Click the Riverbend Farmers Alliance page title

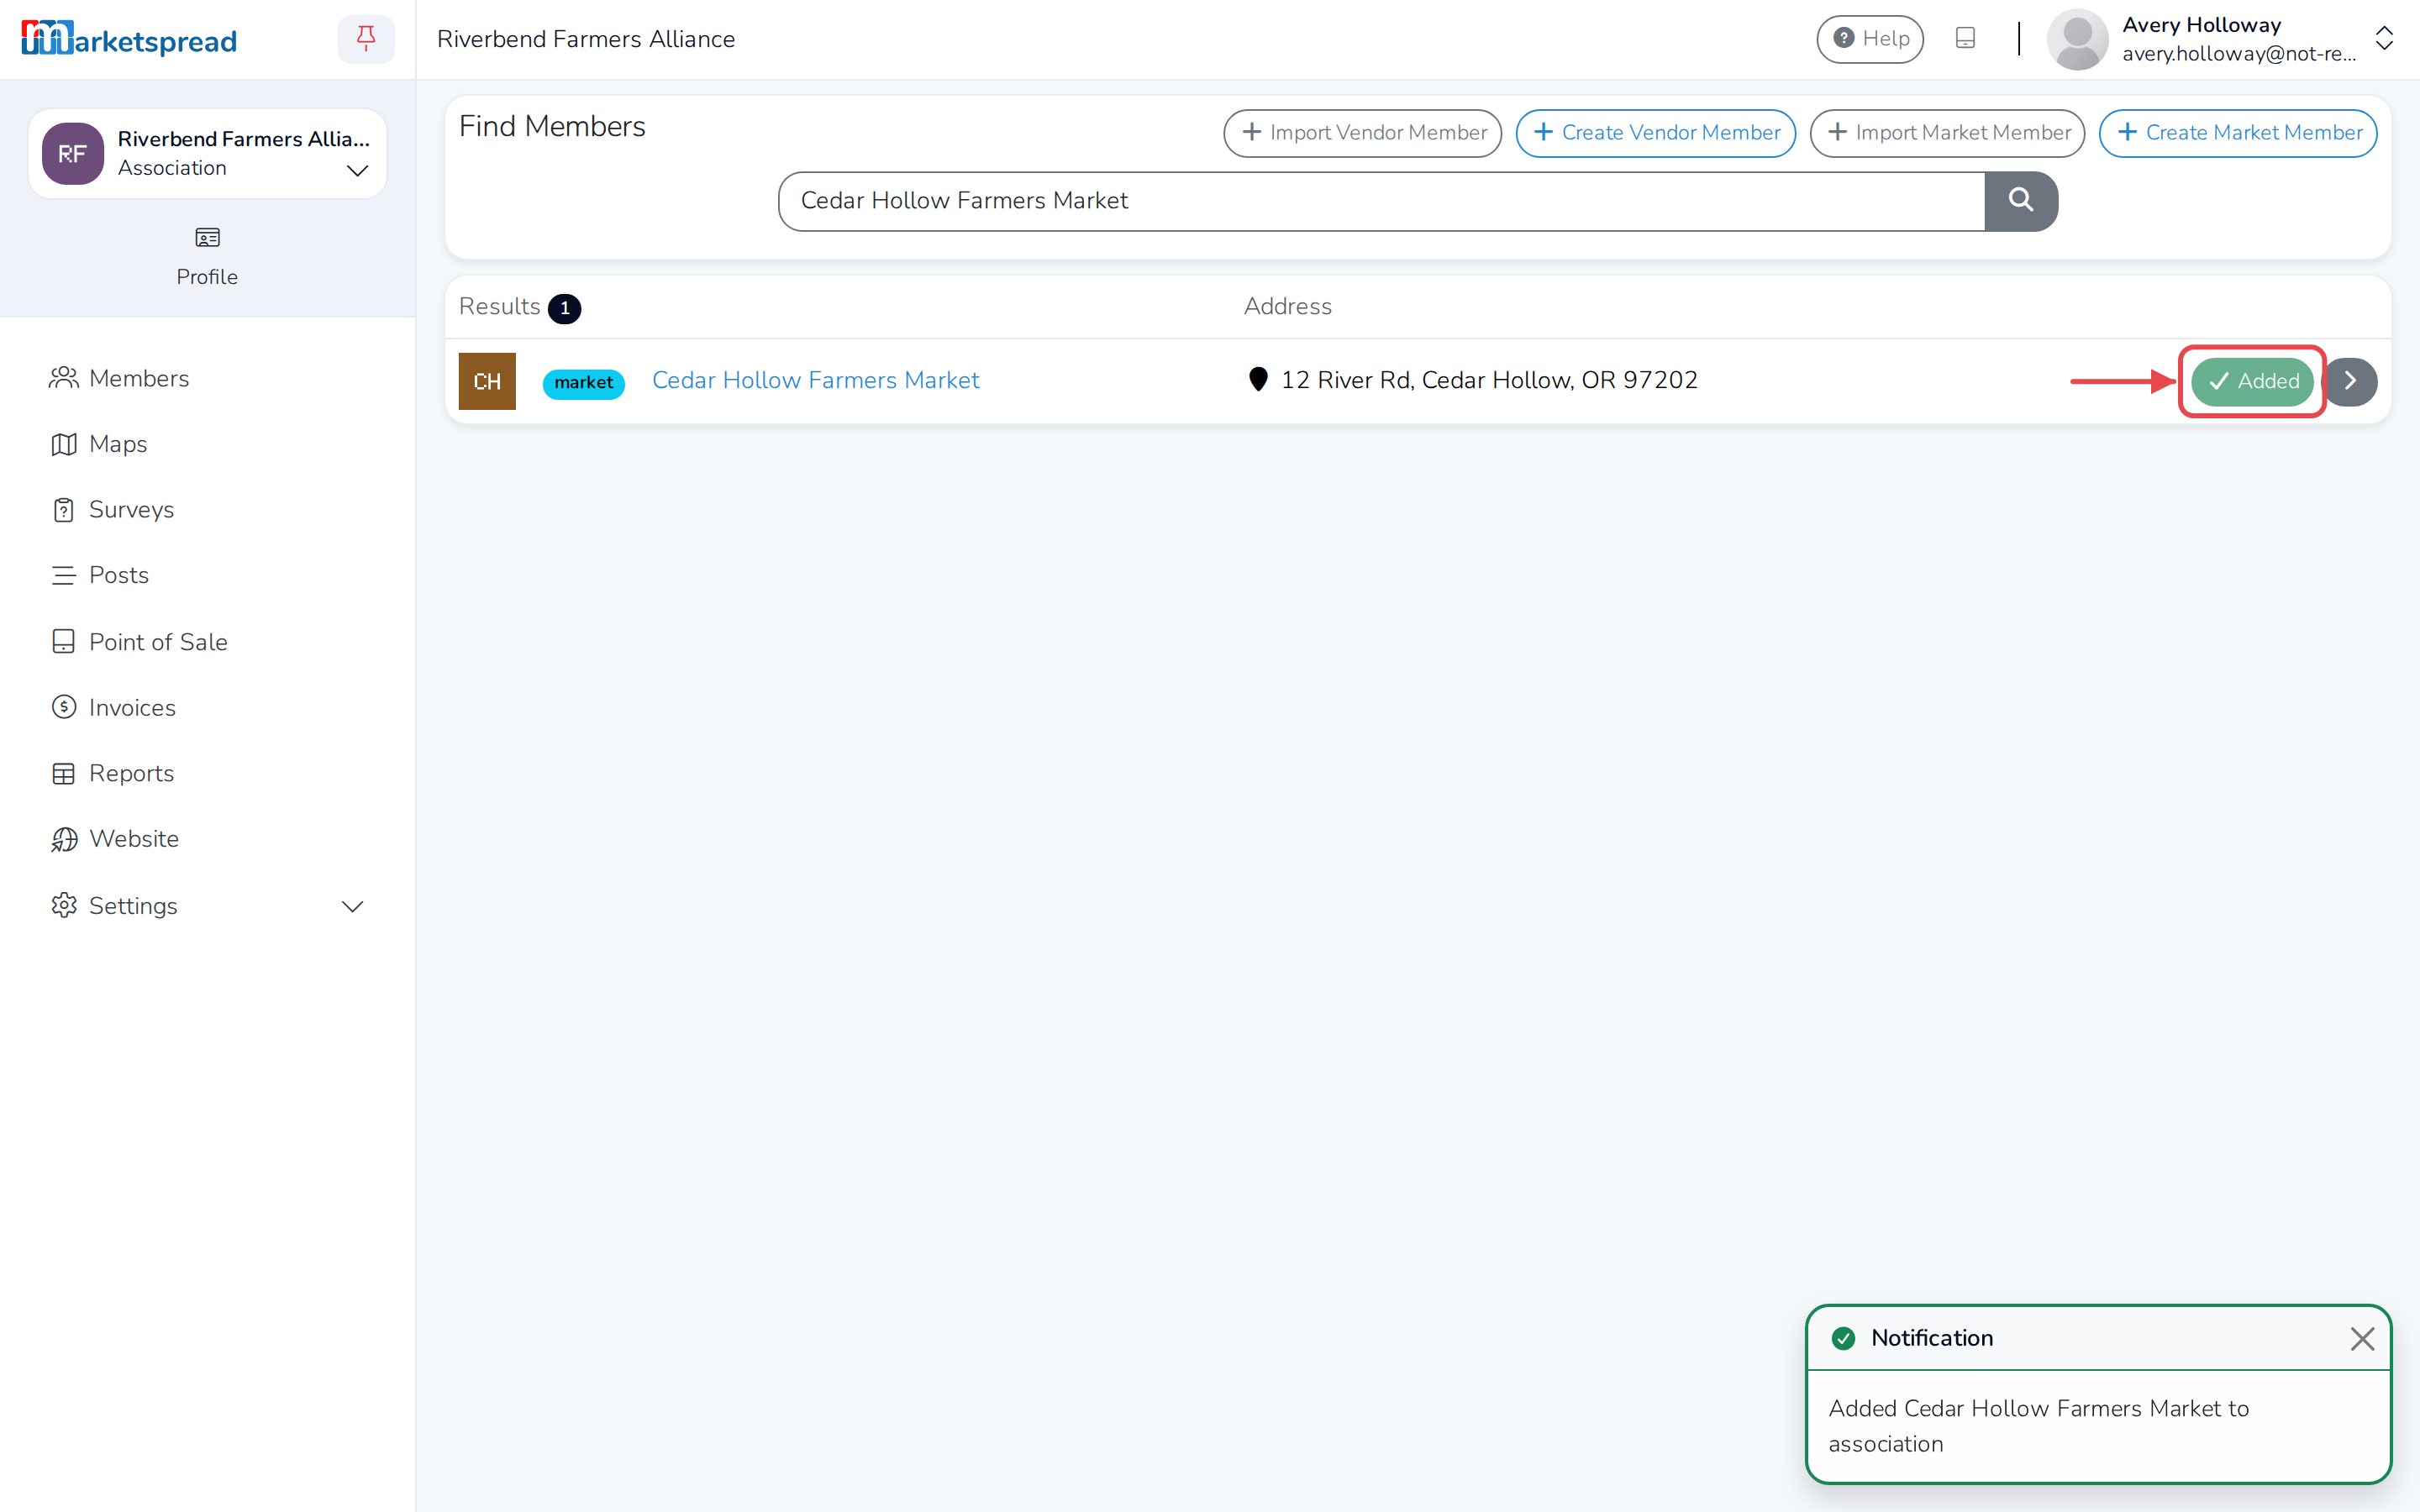tap(586, 39)
